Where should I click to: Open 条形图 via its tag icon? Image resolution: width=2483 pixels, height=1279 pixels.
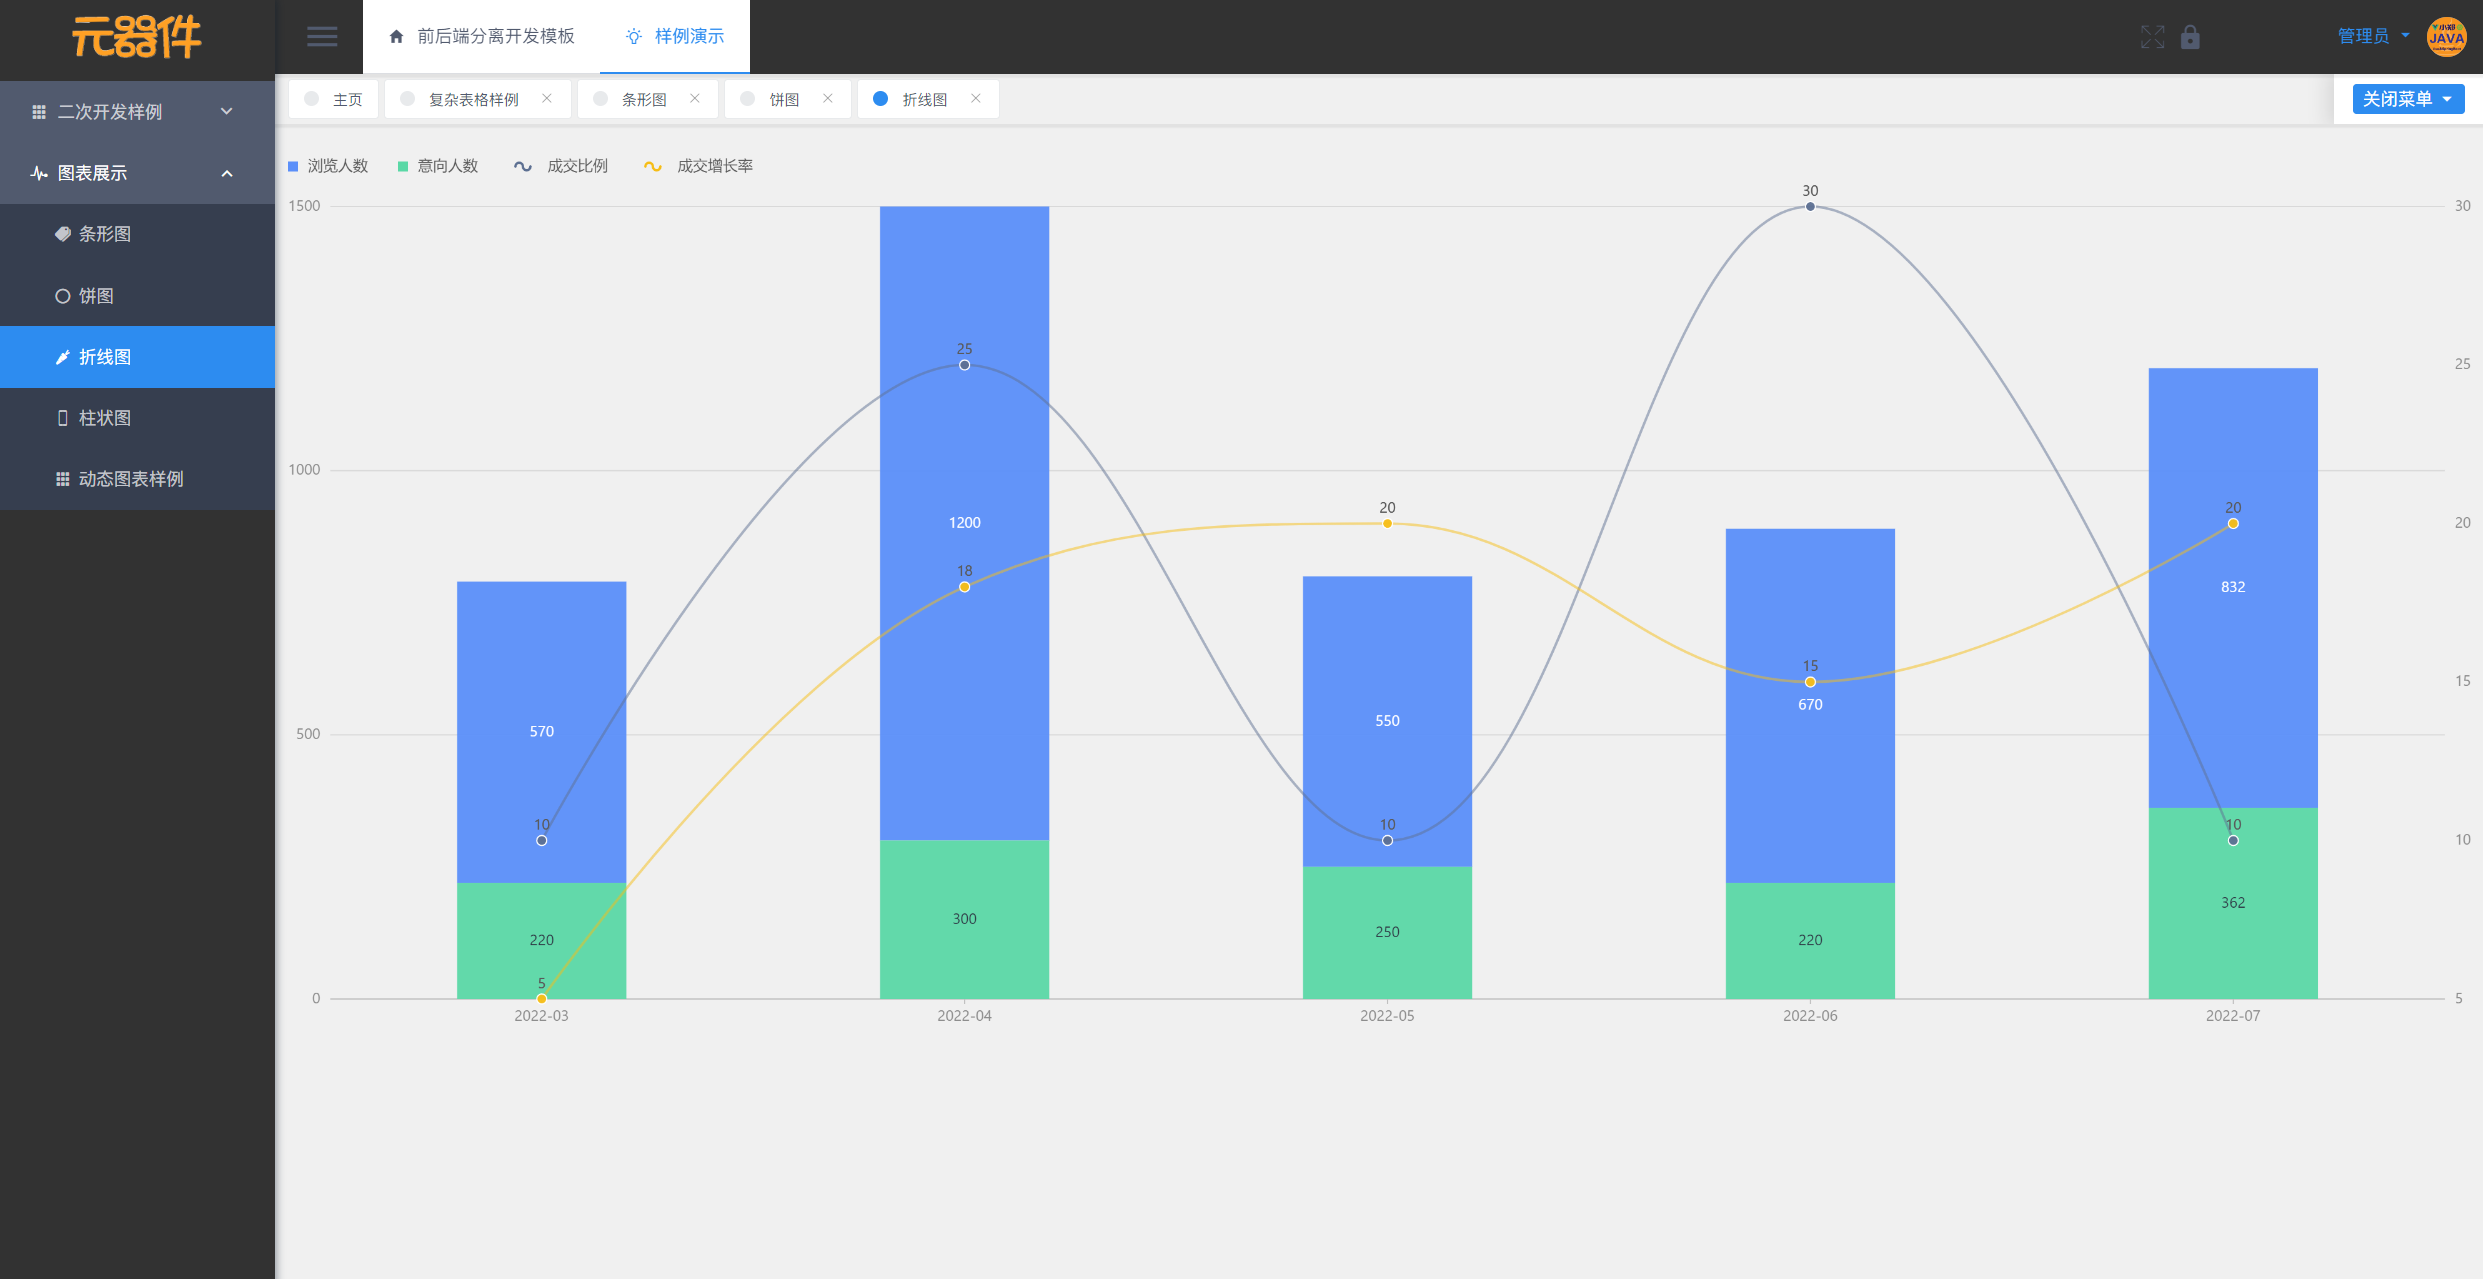coord(63,234)
